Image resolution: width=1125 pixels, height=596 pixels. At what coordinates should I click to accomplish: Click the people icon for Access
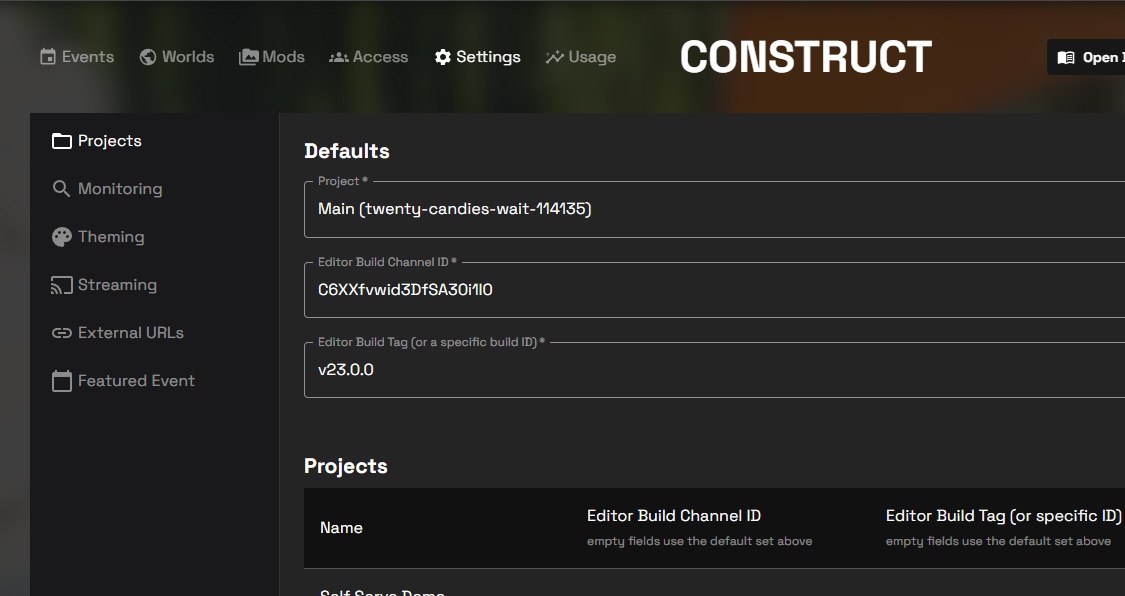pyautogui.click(x=339, y=57)
